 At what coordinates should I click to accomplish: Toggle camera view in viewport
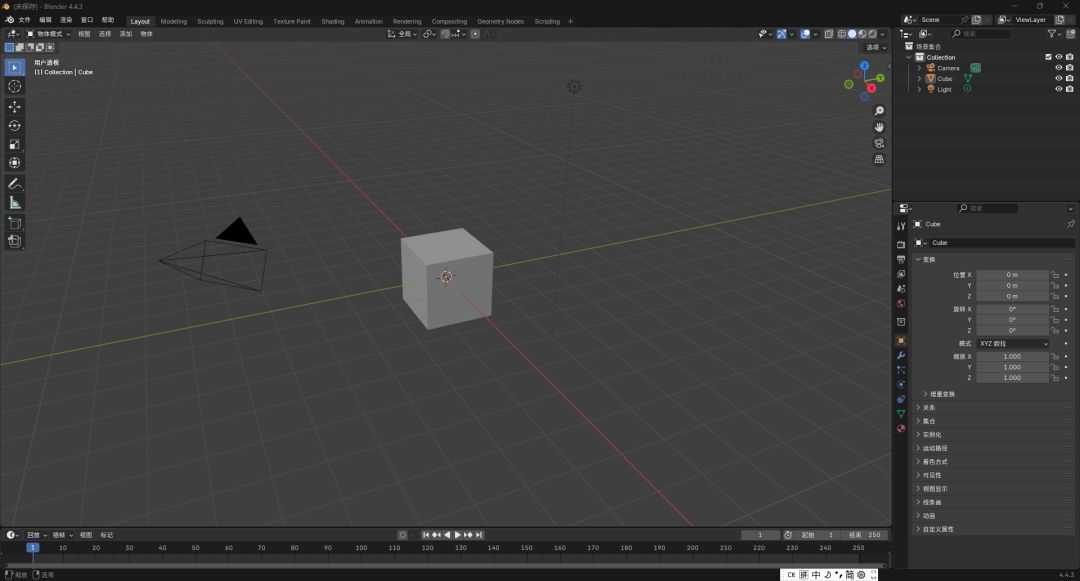[879, 143]
